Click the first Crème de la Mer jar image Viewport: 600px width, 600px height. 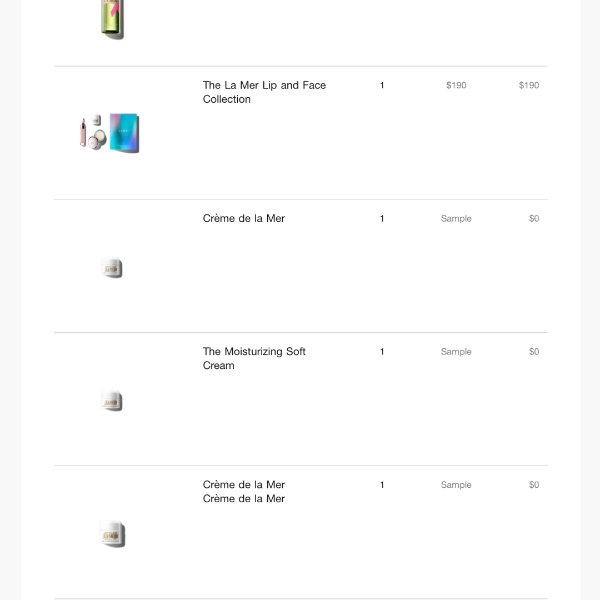coord(111,267)
